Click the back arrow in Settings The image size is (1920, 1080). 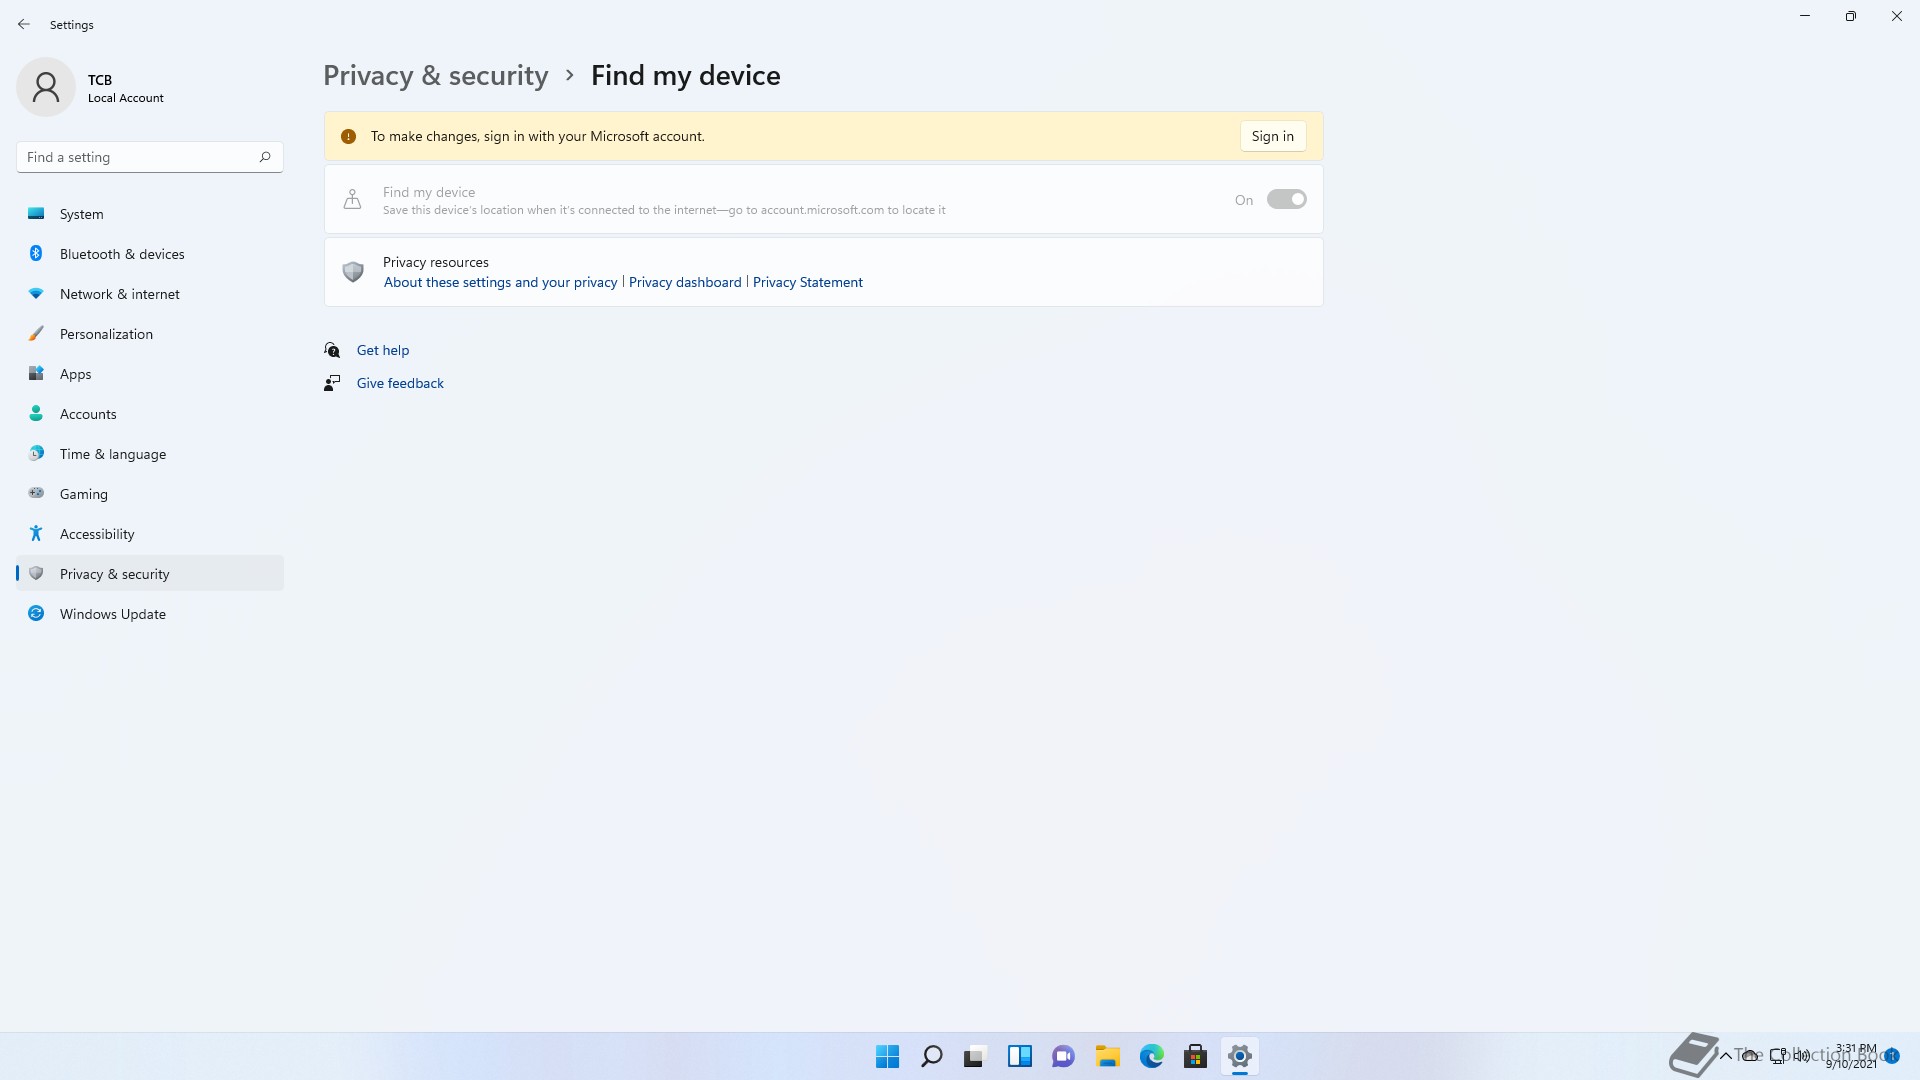[x=24, y=24]
